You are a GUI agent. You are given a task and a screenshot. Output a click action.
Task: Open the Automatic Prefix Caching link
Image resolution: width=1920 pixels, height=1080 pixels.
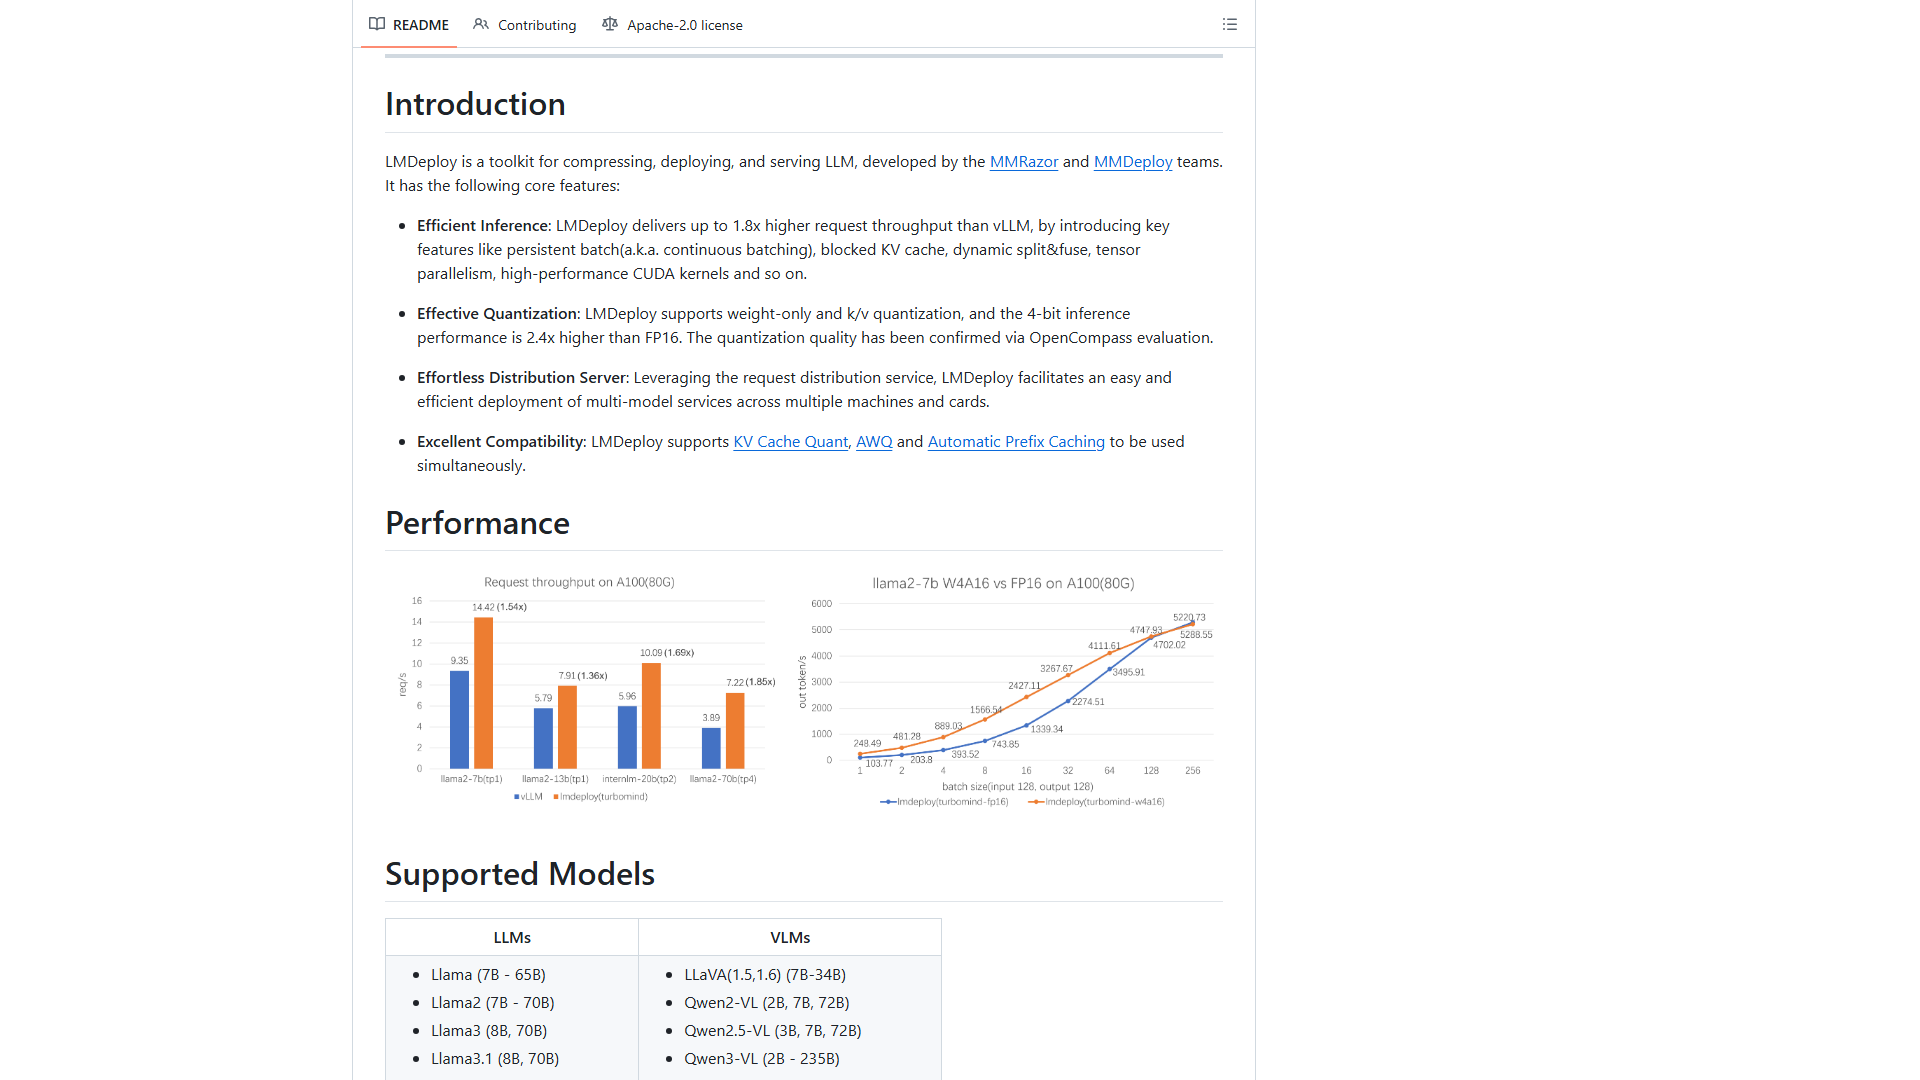tap(1015, 442)
